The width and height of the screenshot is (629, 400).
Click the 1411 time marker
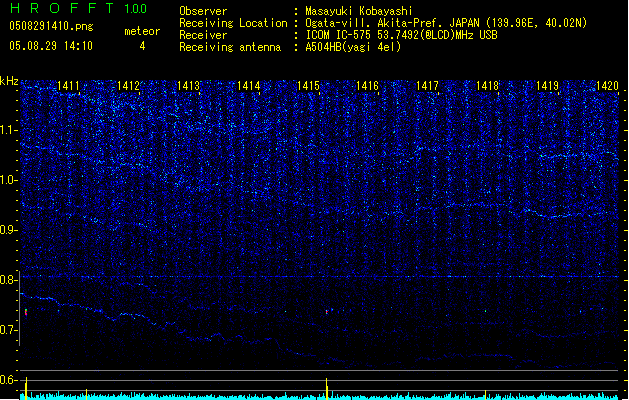69,87
